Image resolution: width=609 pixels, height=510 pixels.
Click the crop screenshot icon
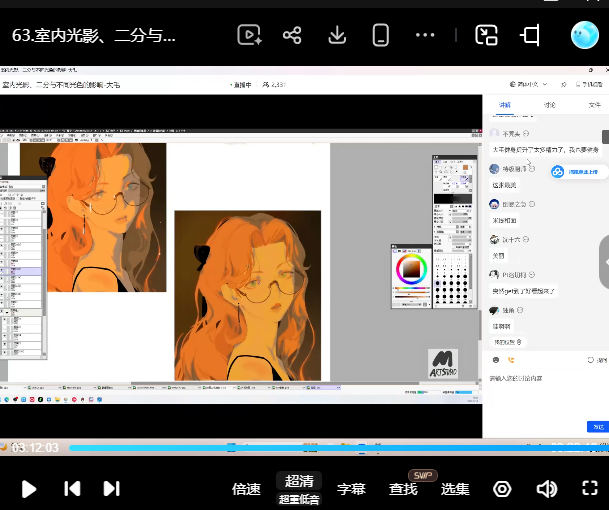tap(531, 35)
